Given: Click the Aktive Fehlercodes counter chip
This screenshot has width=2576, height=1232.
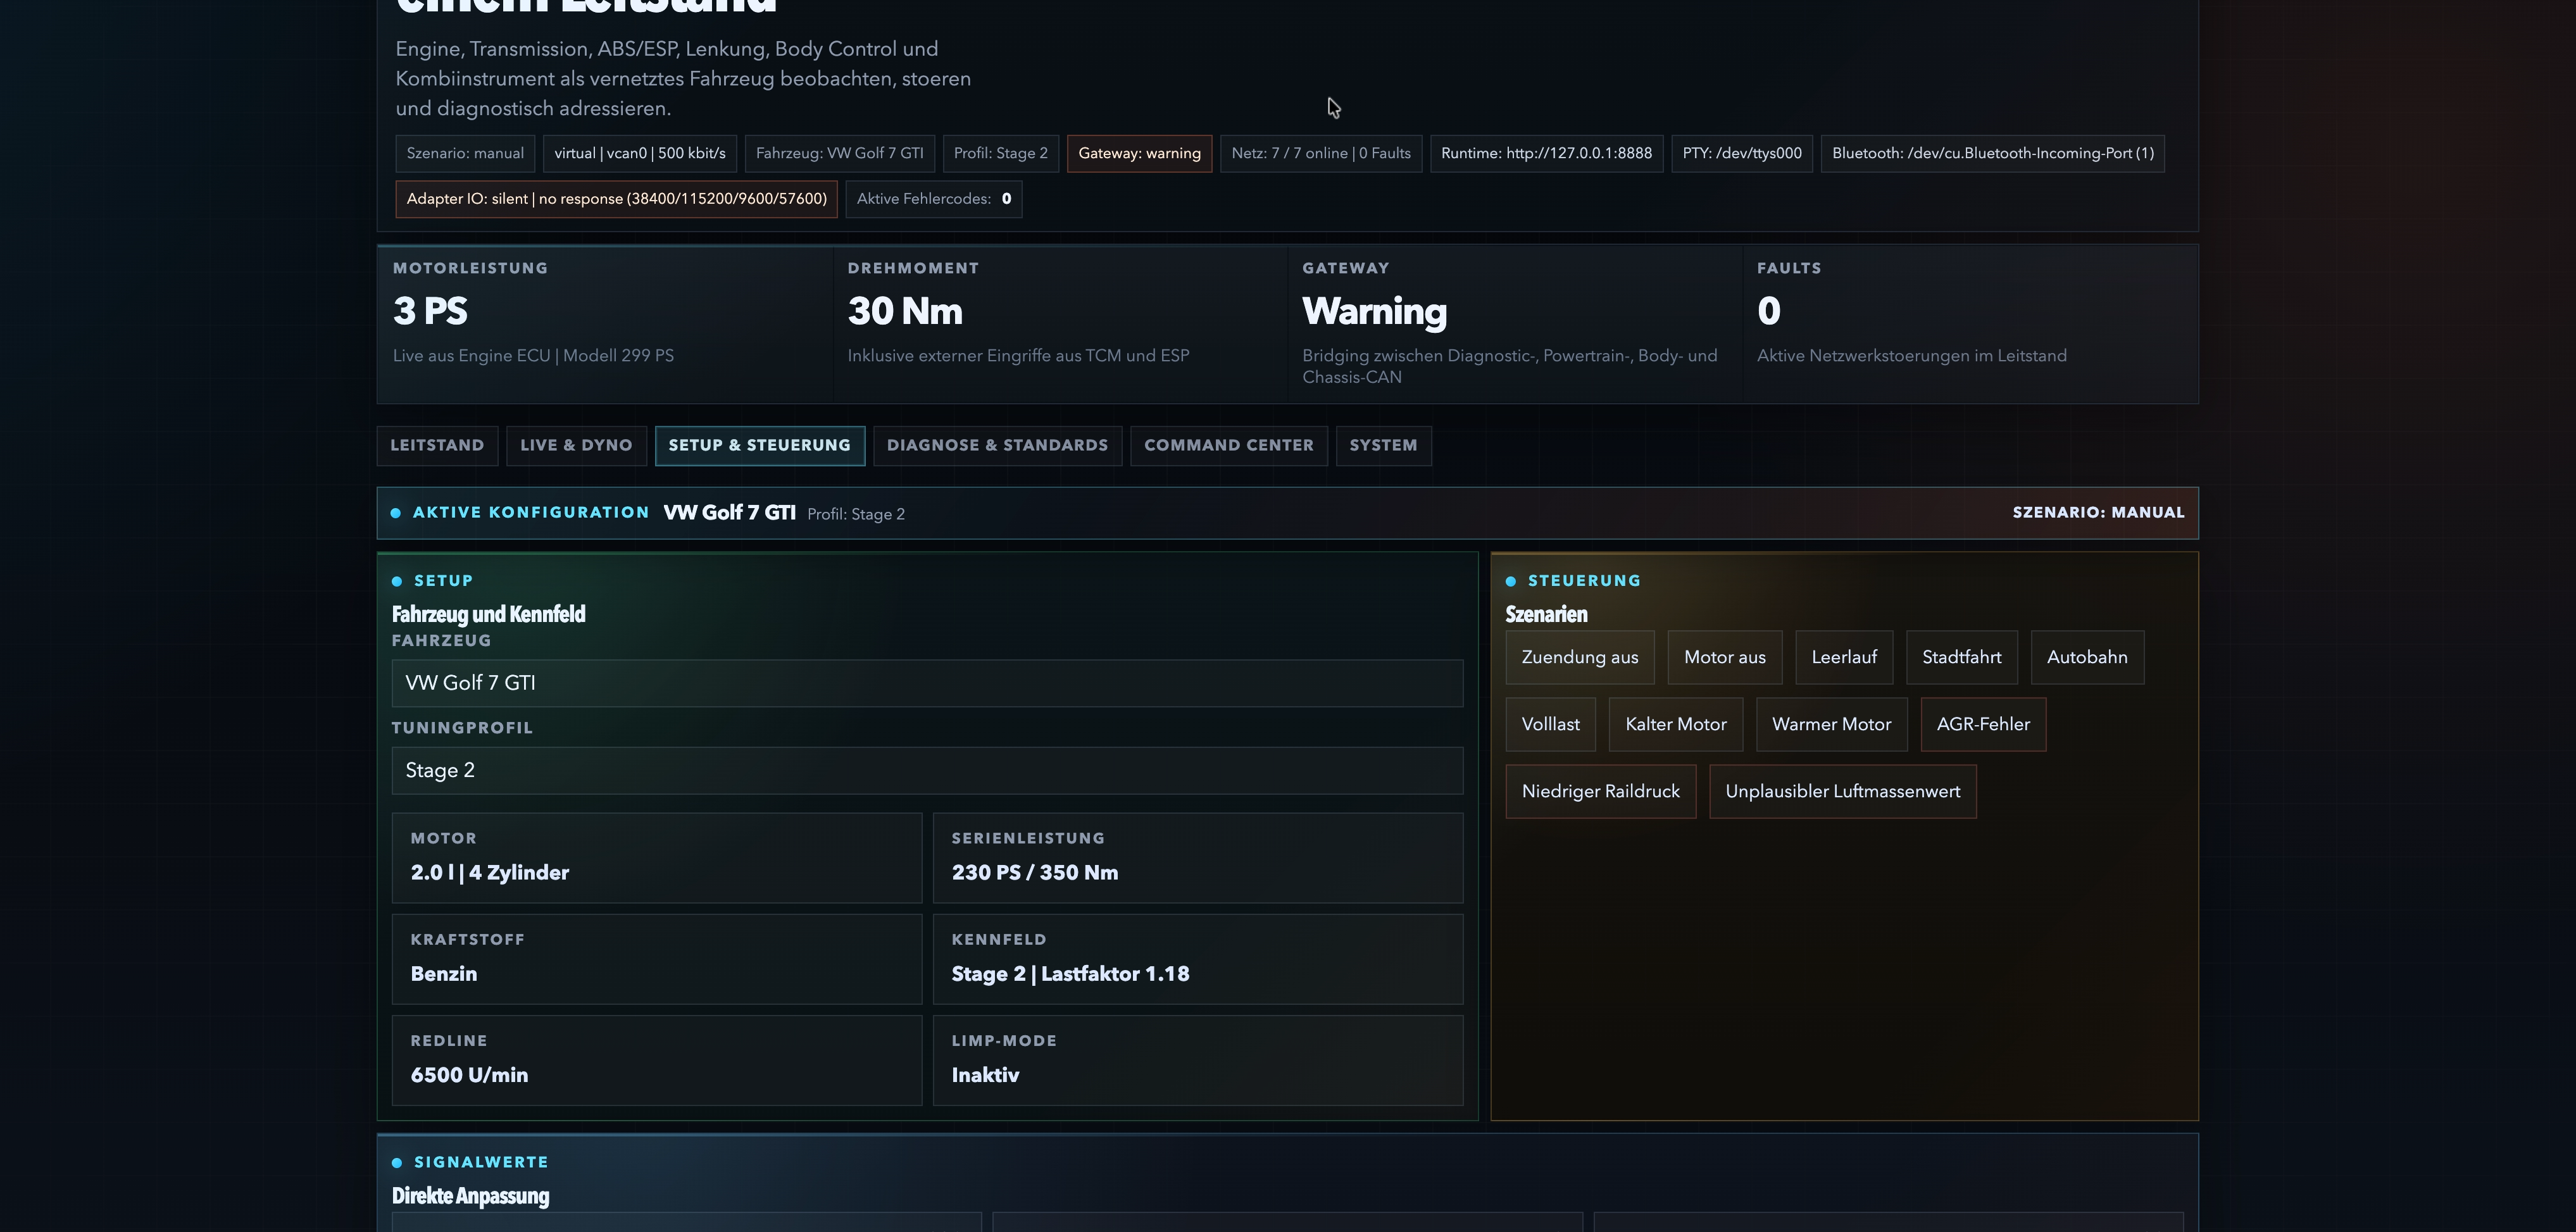Looking at the screenshot, I should [x=934, y=199].
